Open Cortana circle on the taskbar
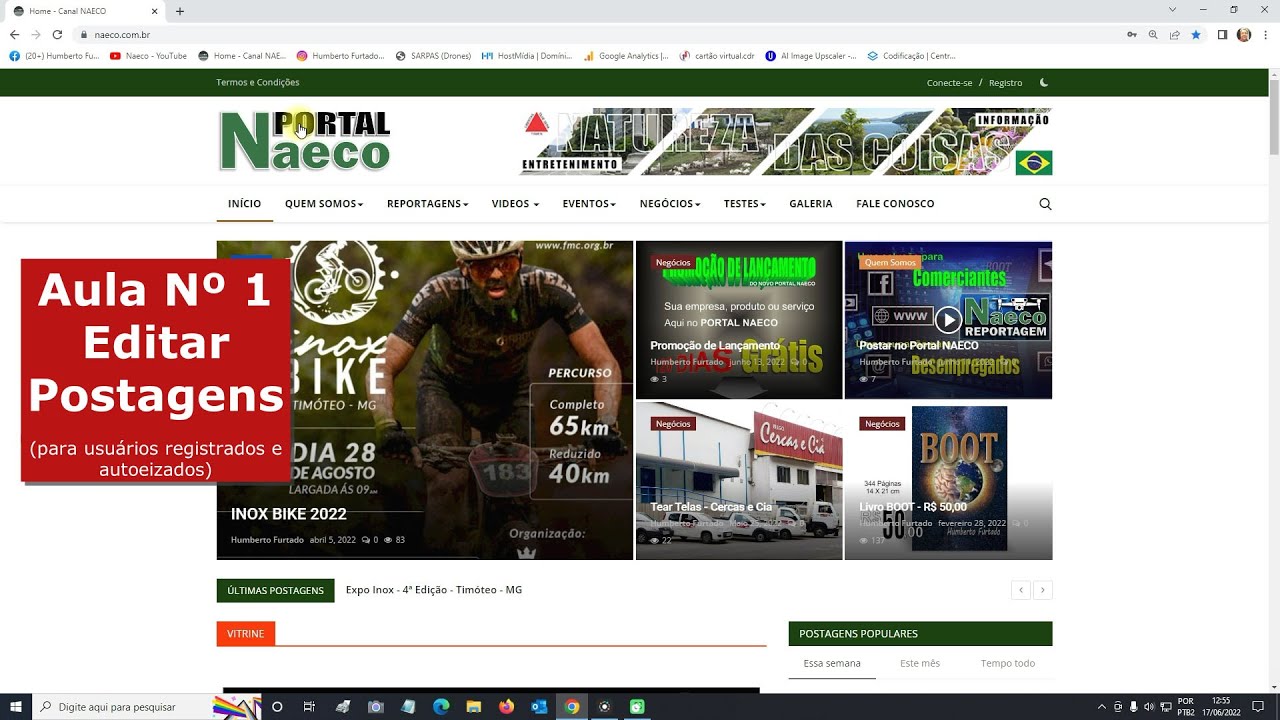Viewport: 1280px width, 720px height. (277, 707)
